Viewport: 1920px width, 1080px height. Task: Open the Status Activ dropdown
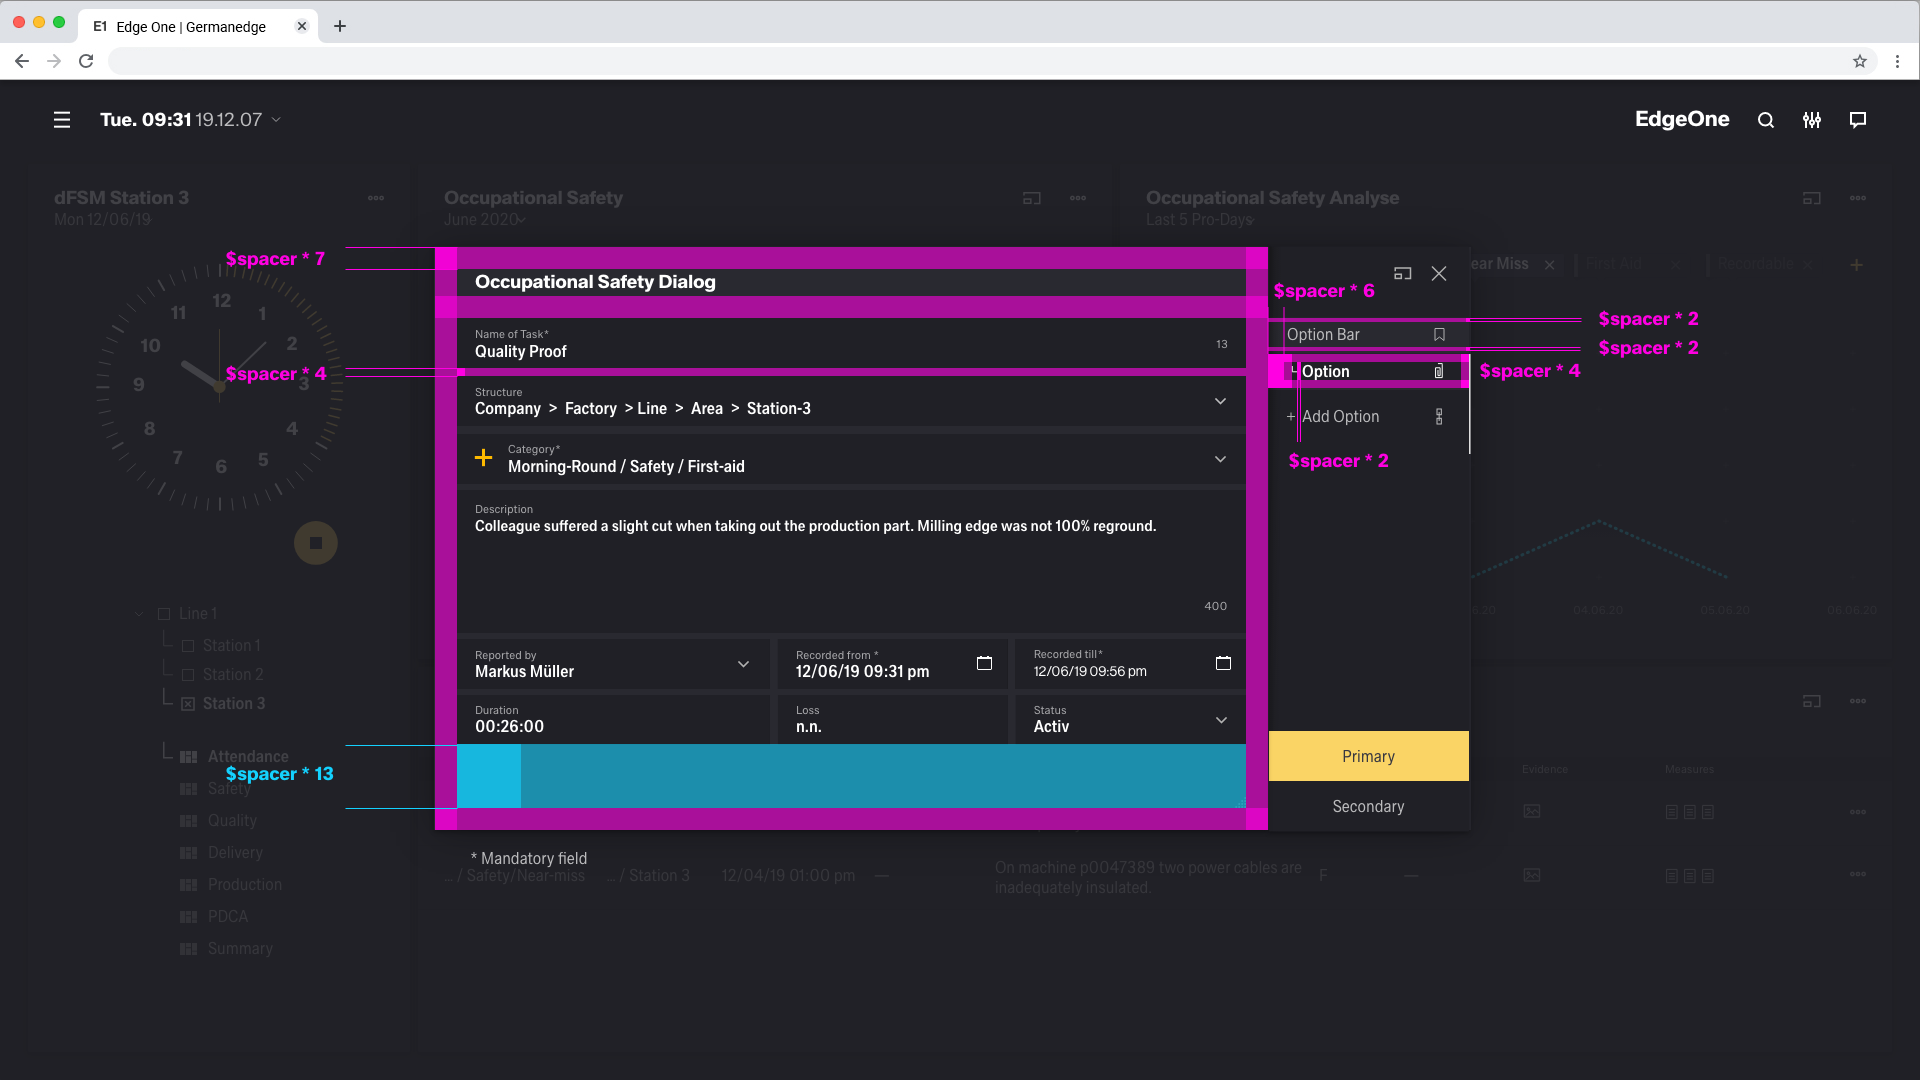(1221, 720)
